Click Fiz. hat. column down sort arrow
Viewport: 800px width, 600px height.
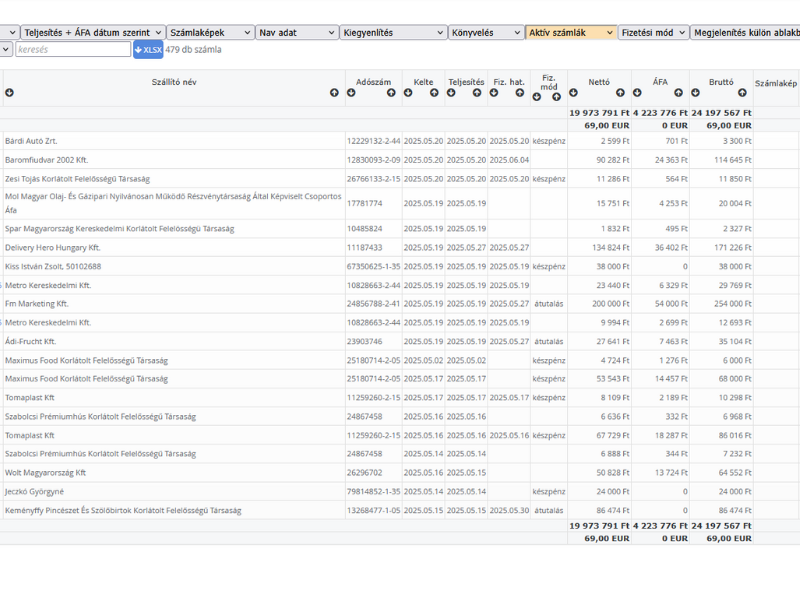(x=494, y=93)
